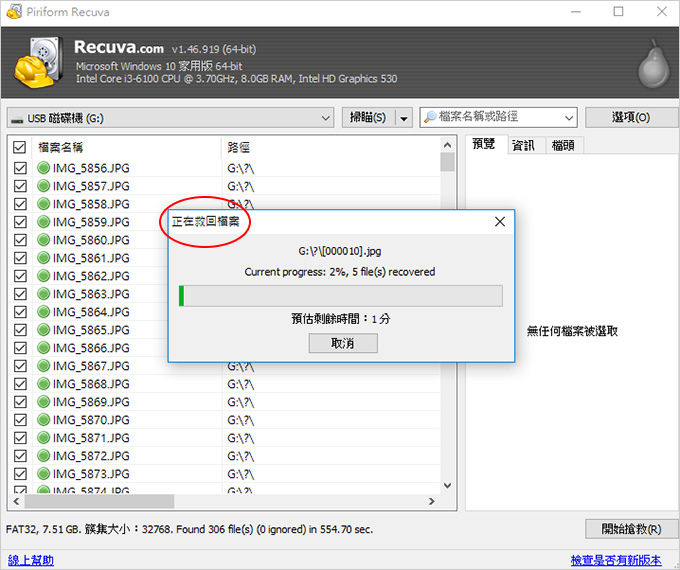Click the horizontal scrollbar thumb of file list
This screenshot has height=570, width=680.
coord(100,501)
